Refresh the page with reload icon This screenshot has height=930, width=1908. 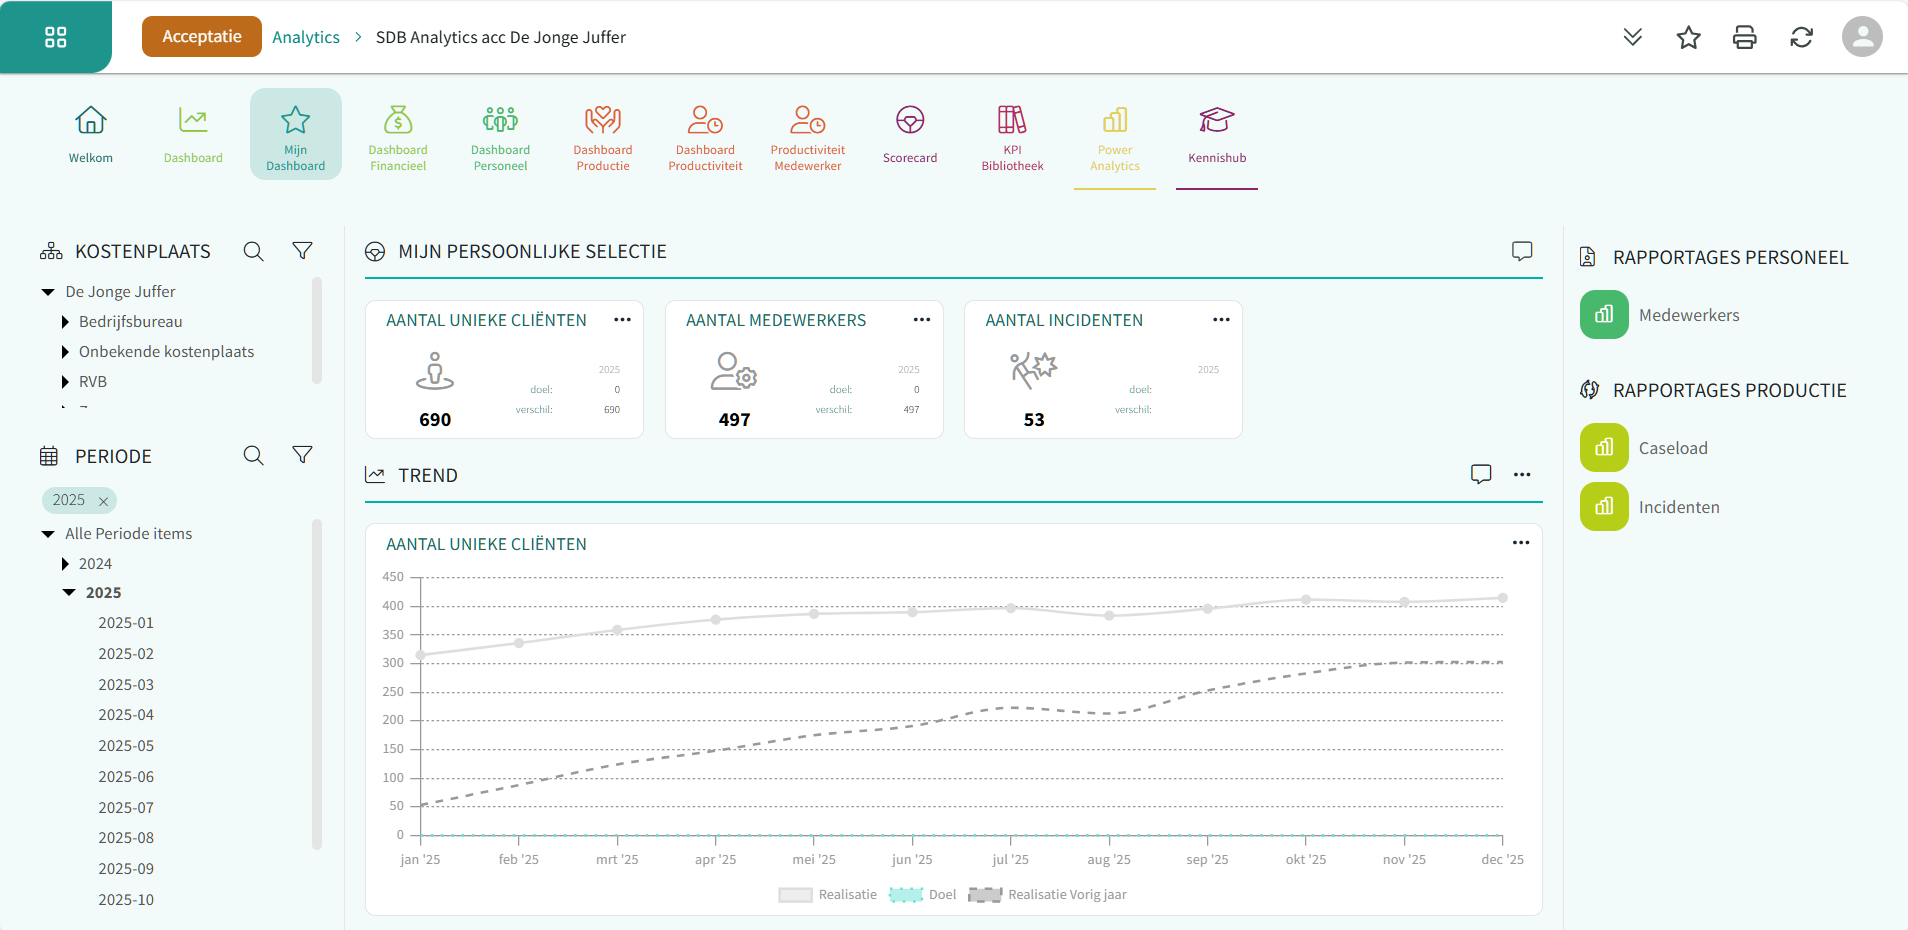point(1801,37)
